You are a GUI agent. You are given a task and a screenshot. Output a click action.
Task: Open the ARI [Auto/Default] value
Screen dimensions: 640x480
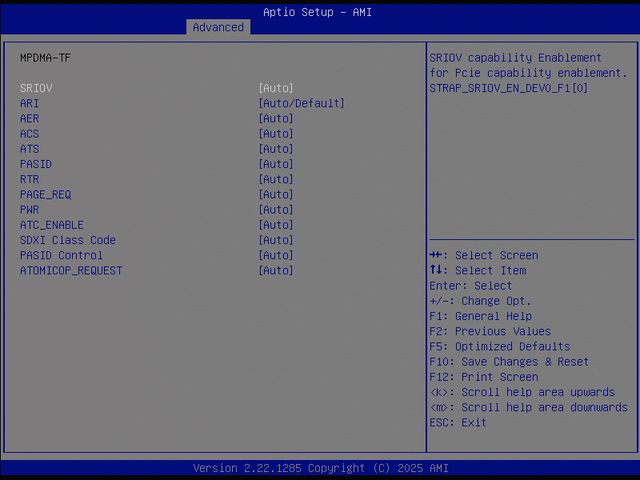pos(302,103)
